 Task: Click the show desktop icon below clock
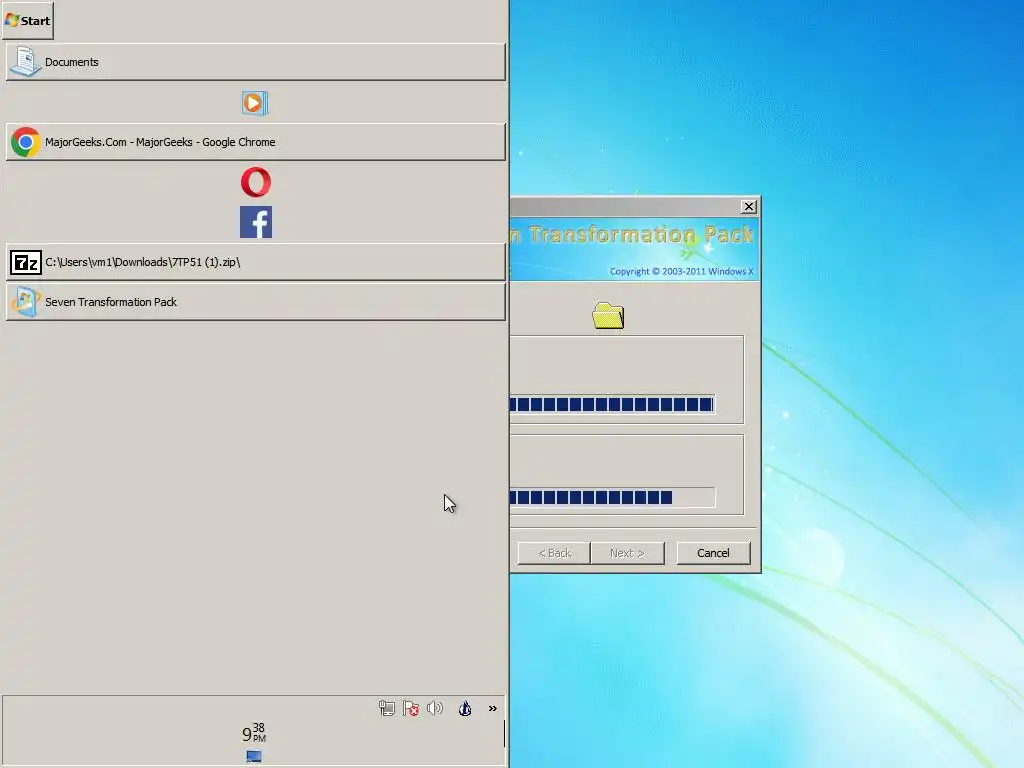[254, 756]
